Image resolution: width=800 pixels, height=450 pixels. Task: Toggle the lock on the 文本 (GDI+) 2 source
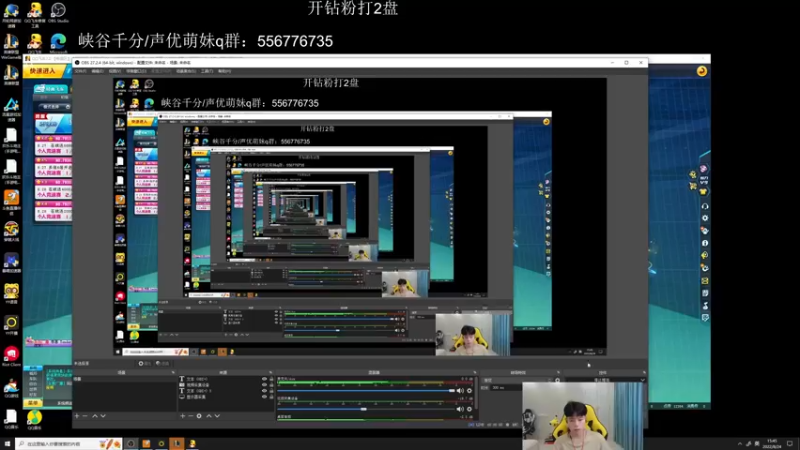pyautogui.click(x=271, y=391)
